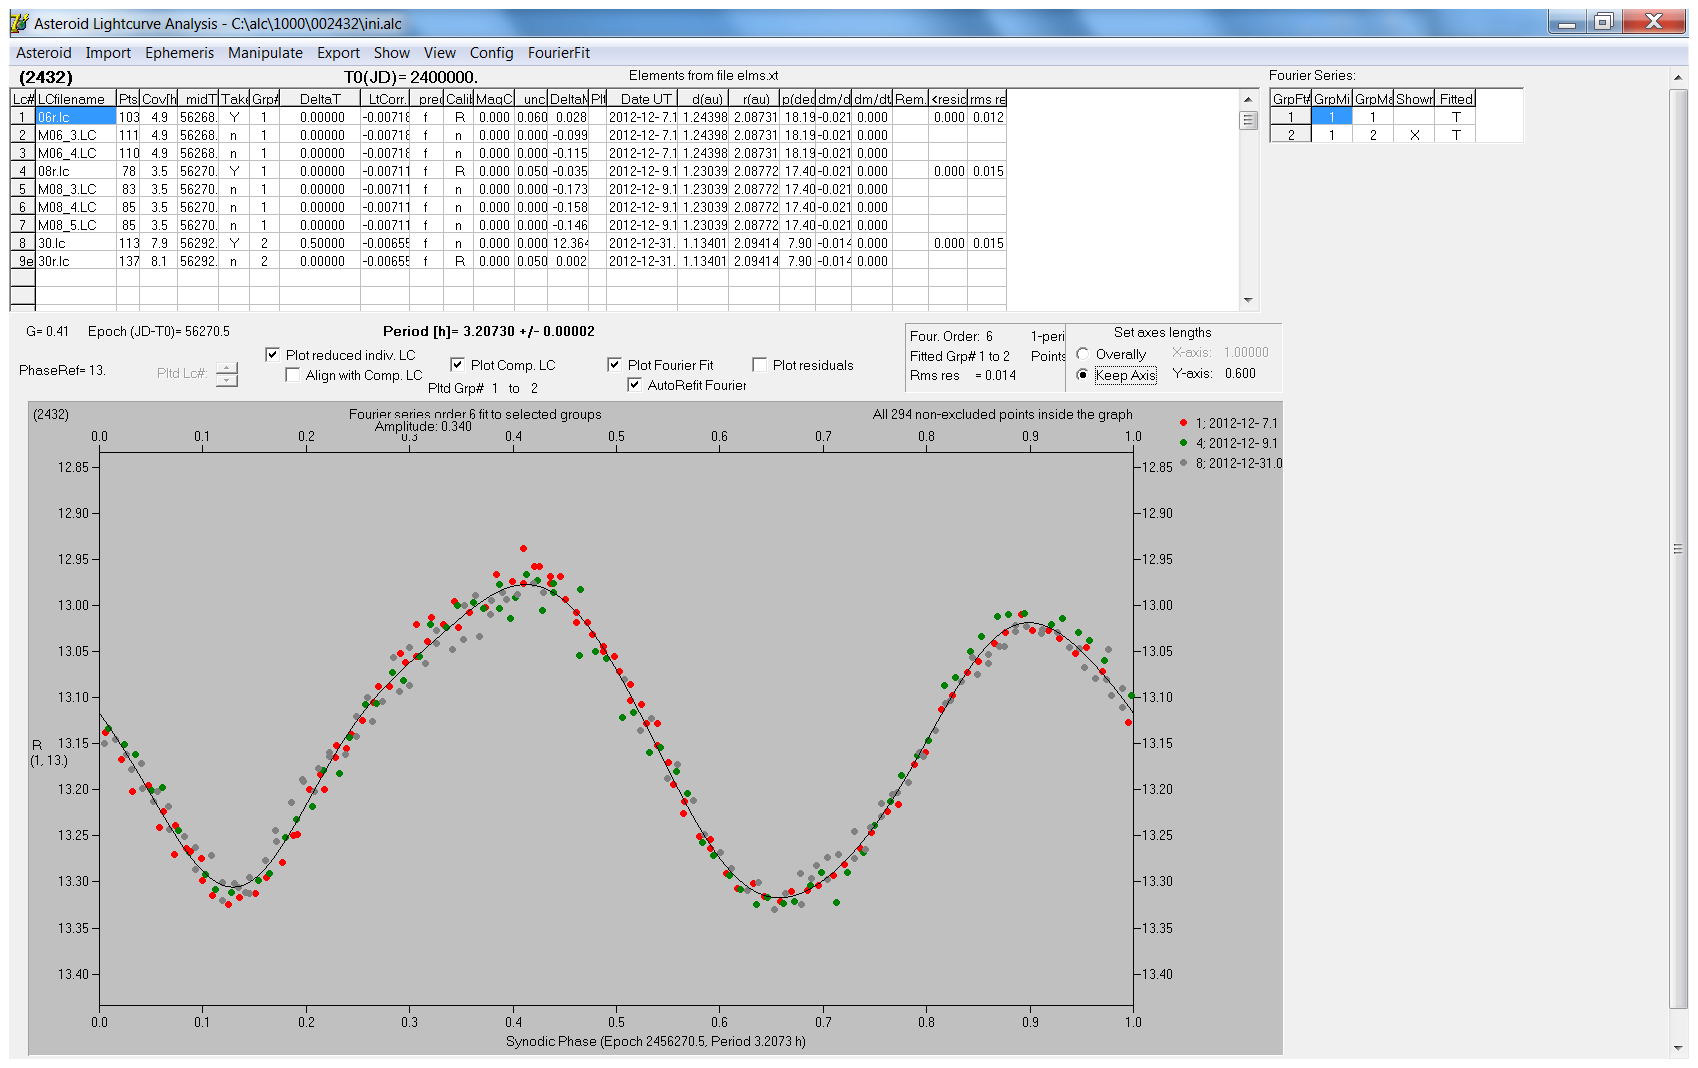Toggle AutoRefit Fourier checkbox
Screen dimensions: 1698x1068
(634, 384)
